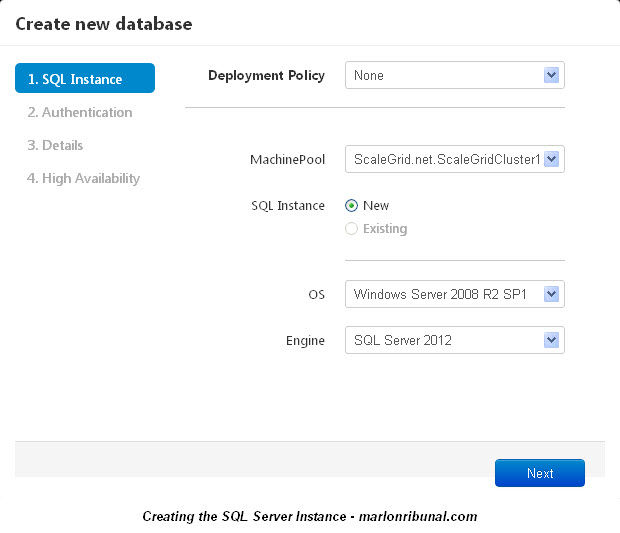The height and width of the screenshot is (533, 620).
Task: Click the 'Engine' field label
Action: (305, 340)
